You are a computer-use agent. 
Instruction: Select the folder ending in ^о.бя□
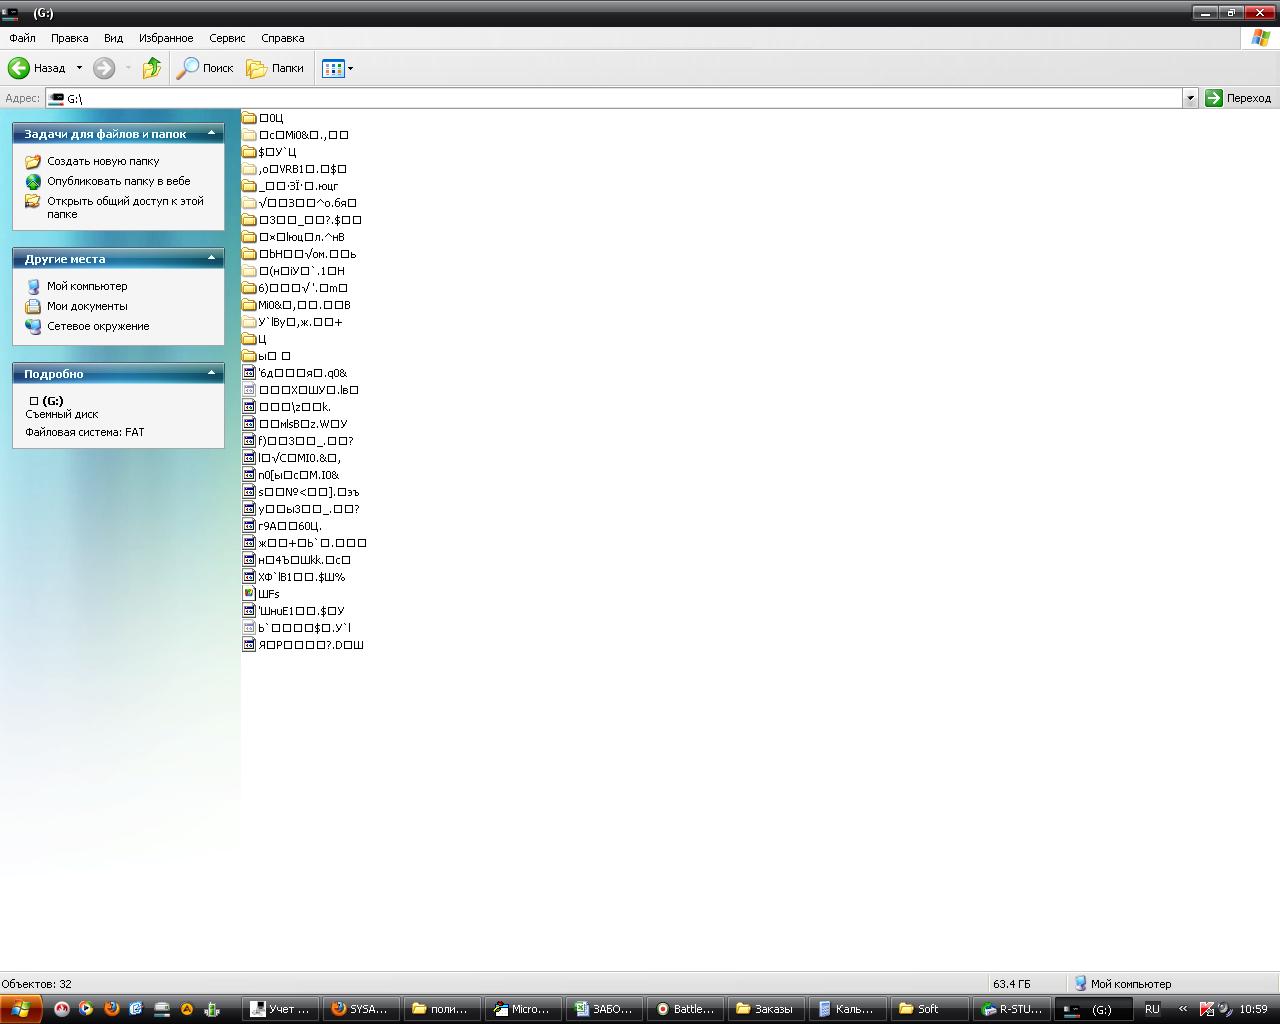pyautogui.click(x=300, y=203)
